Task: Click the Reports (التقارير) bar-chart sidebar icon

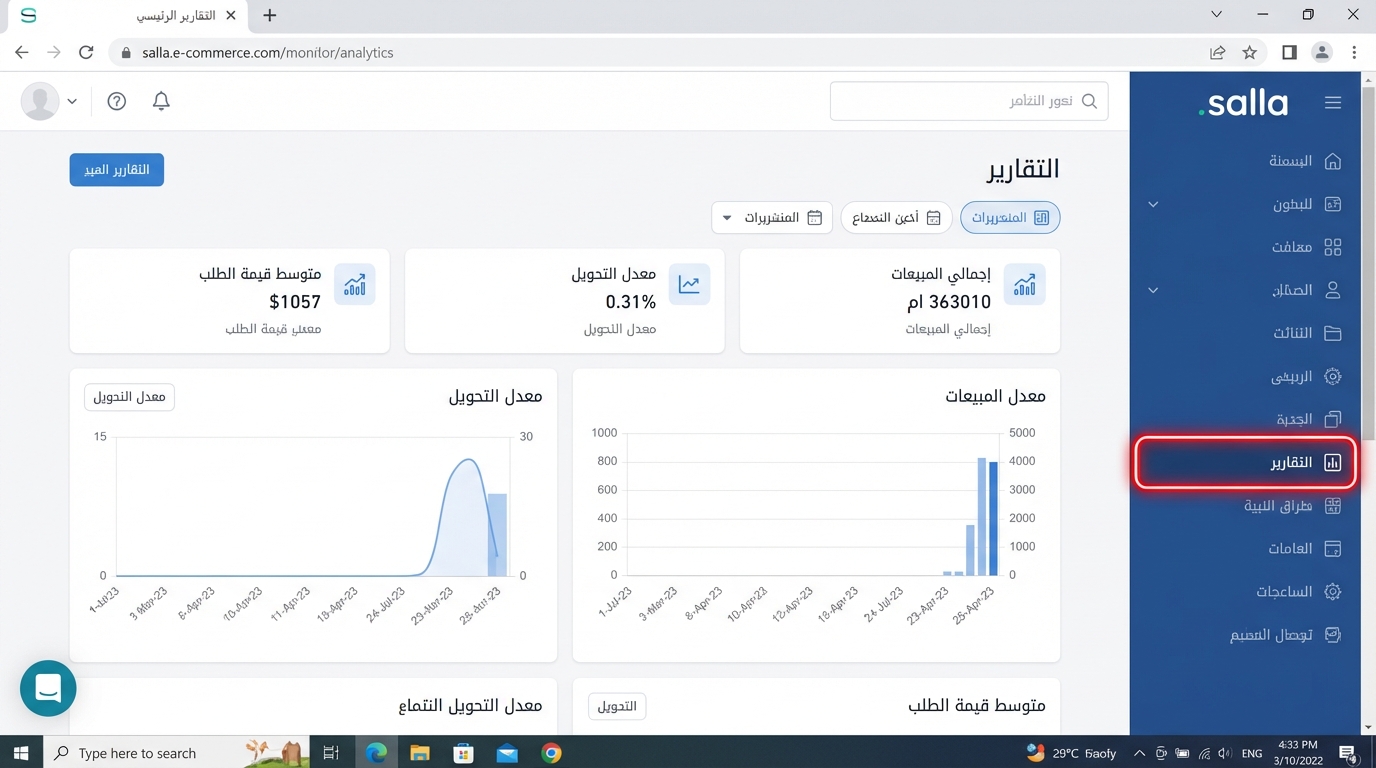Action: pyautogui.click(x=1332, y=462)
